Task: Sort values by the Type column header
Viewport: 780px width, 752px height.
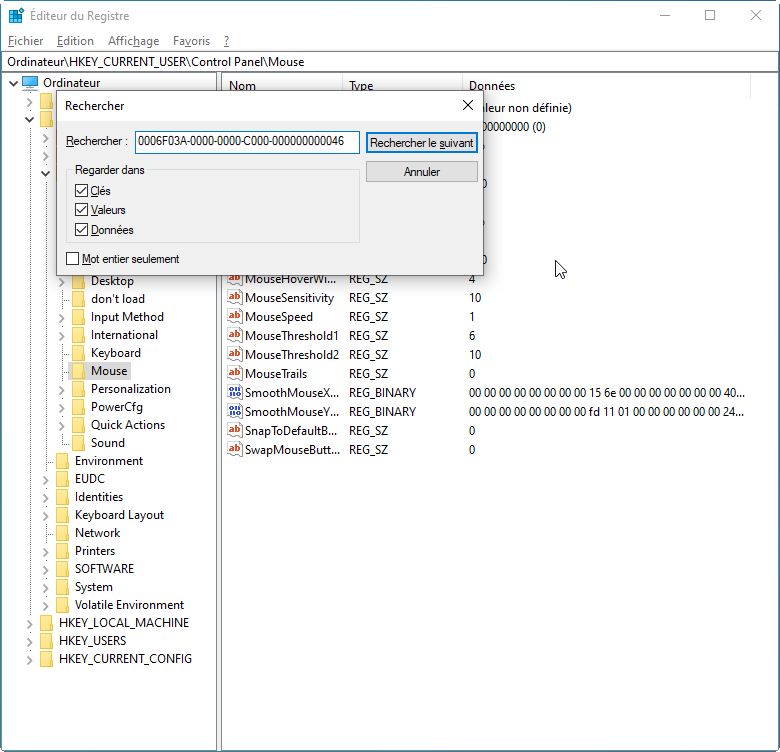Action: [400, 86]
